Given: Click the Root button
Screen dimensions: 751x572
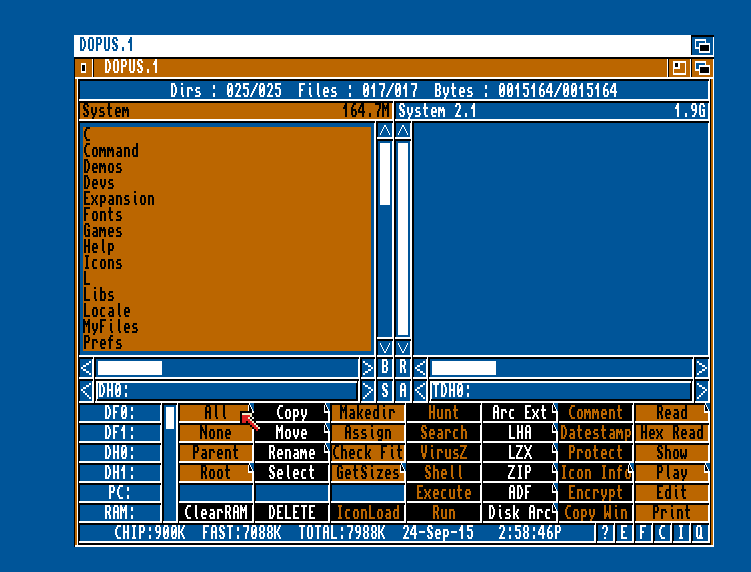Looking at the screenshot, I should [x=216, y=473].
